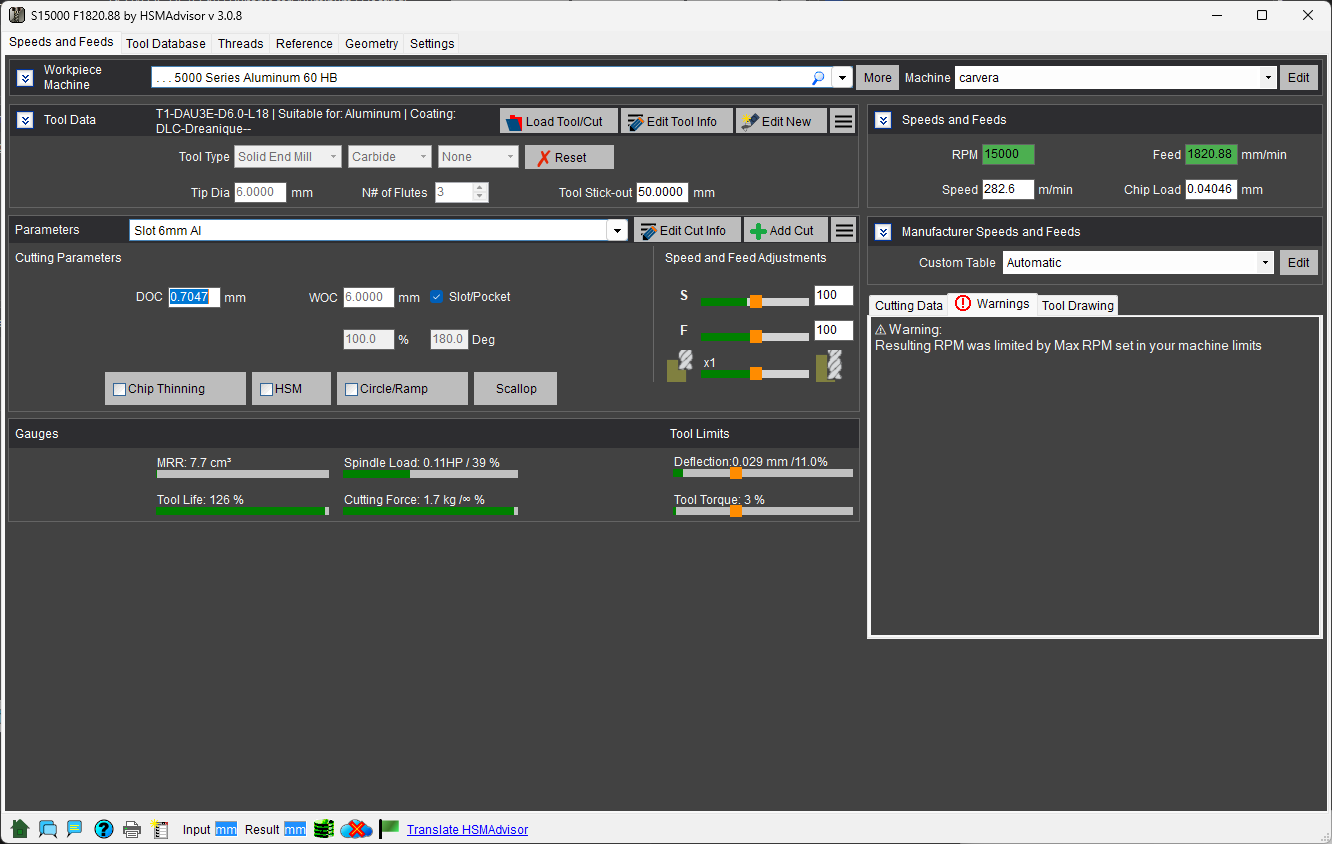This screenshot has width=1332, height=844.
Task: Click the green home icon in status bar
Action: (x=20, y=829)
